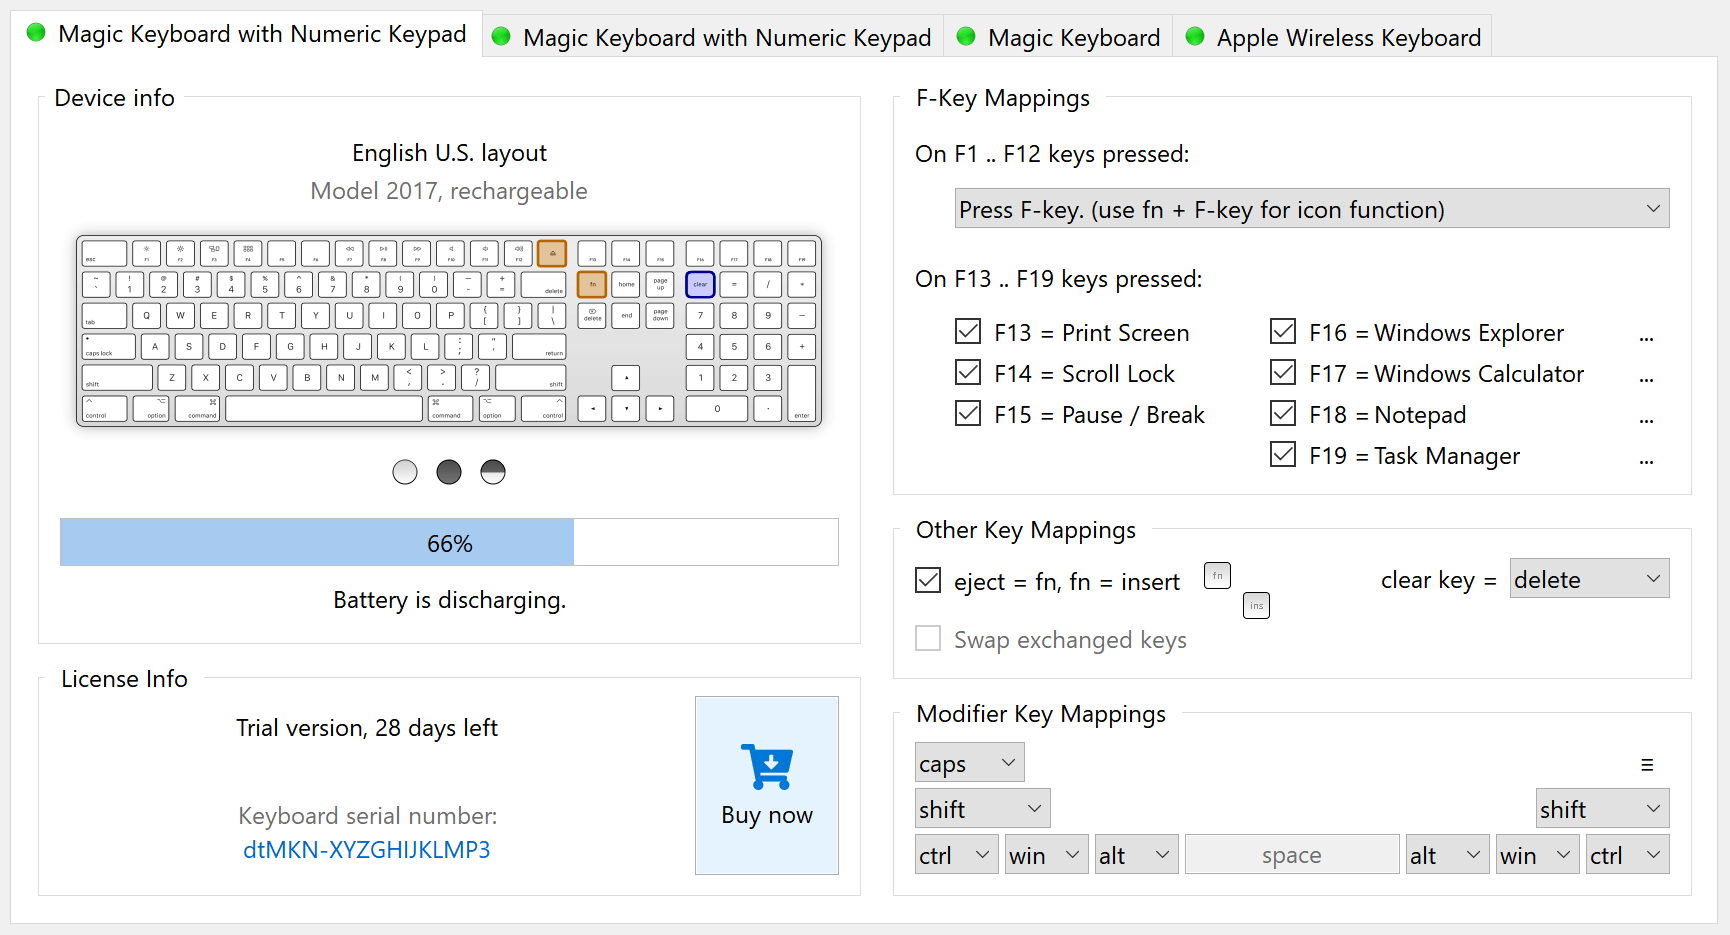Open the clear key mapping dropdown showing delete
This screenshot has width=1730, height=935.
[1589, 578]
